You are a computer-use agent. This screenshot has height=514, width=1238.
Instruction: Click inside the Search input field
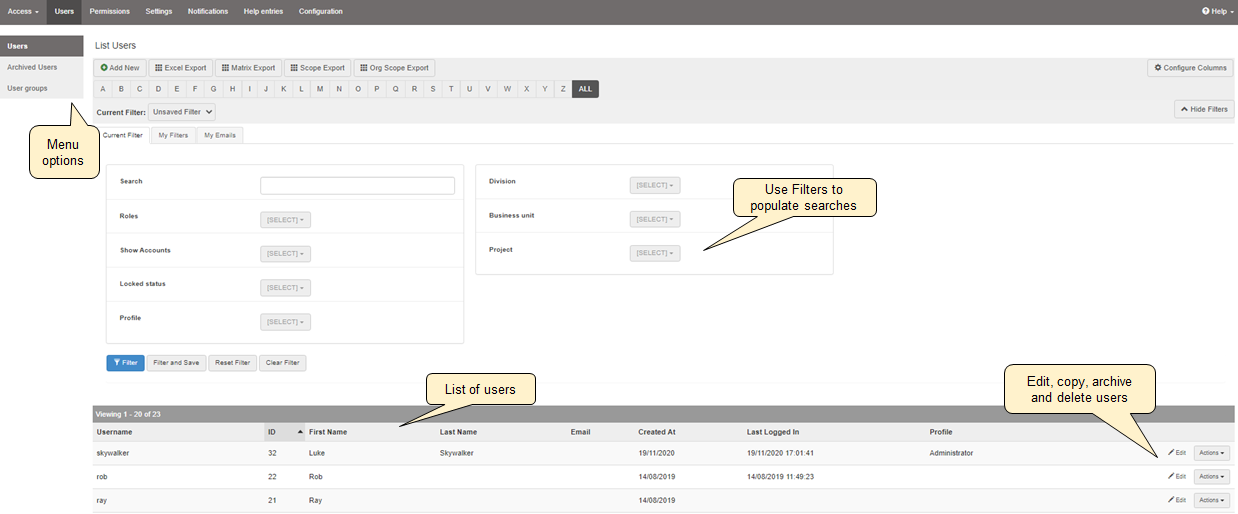pyautogui.click(x=357, y=186)
